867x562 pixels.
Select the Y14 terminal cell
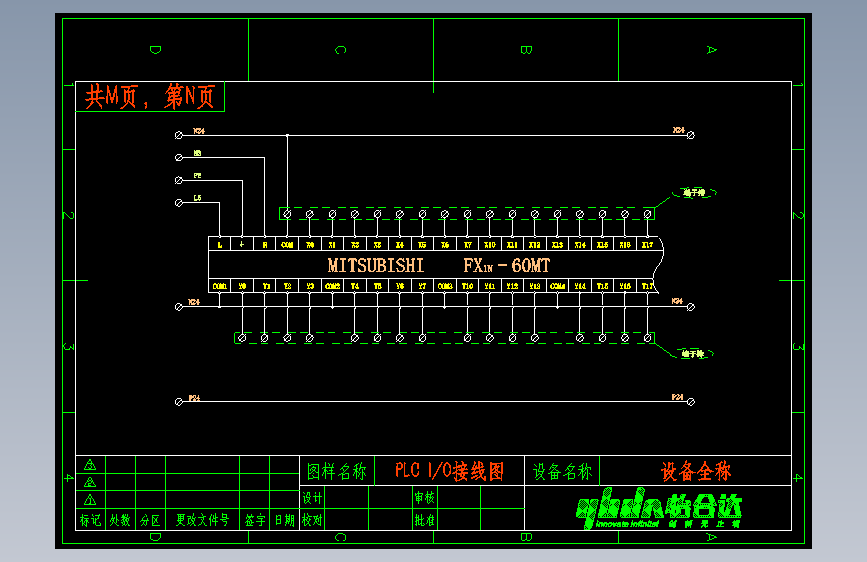pos(580,285)
